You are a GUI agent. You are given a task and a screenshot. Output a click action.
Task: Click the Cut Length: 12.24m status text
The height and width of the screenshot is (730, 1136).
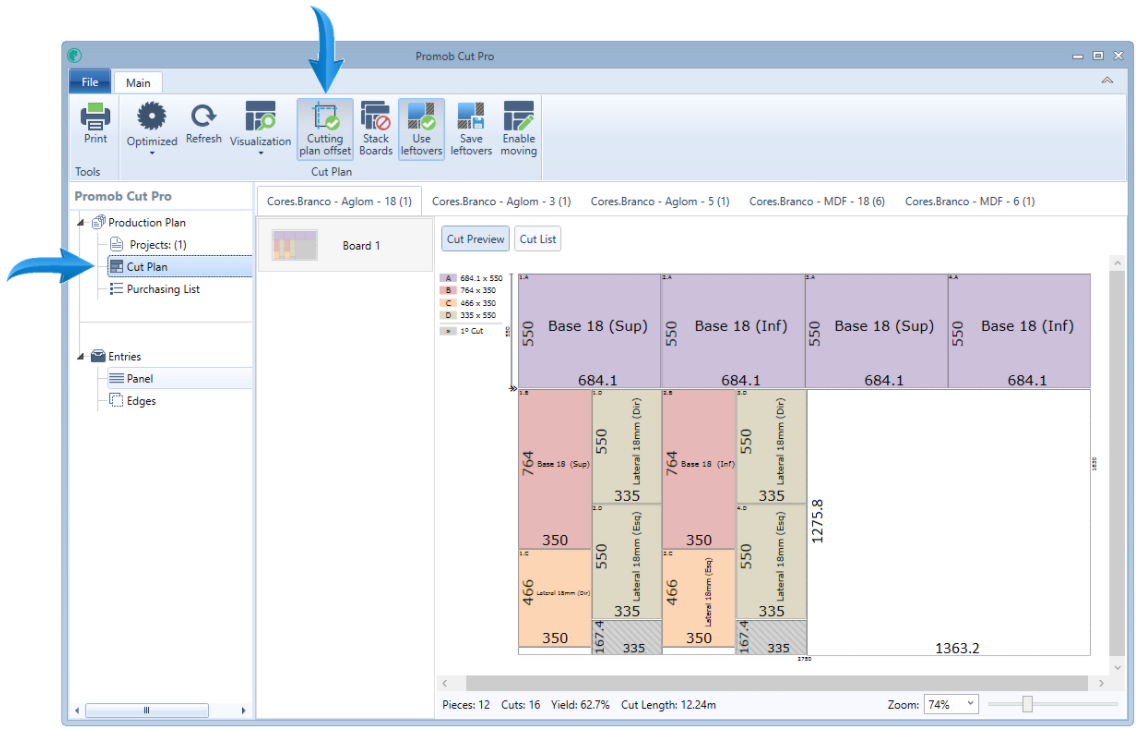click(668, 705)
